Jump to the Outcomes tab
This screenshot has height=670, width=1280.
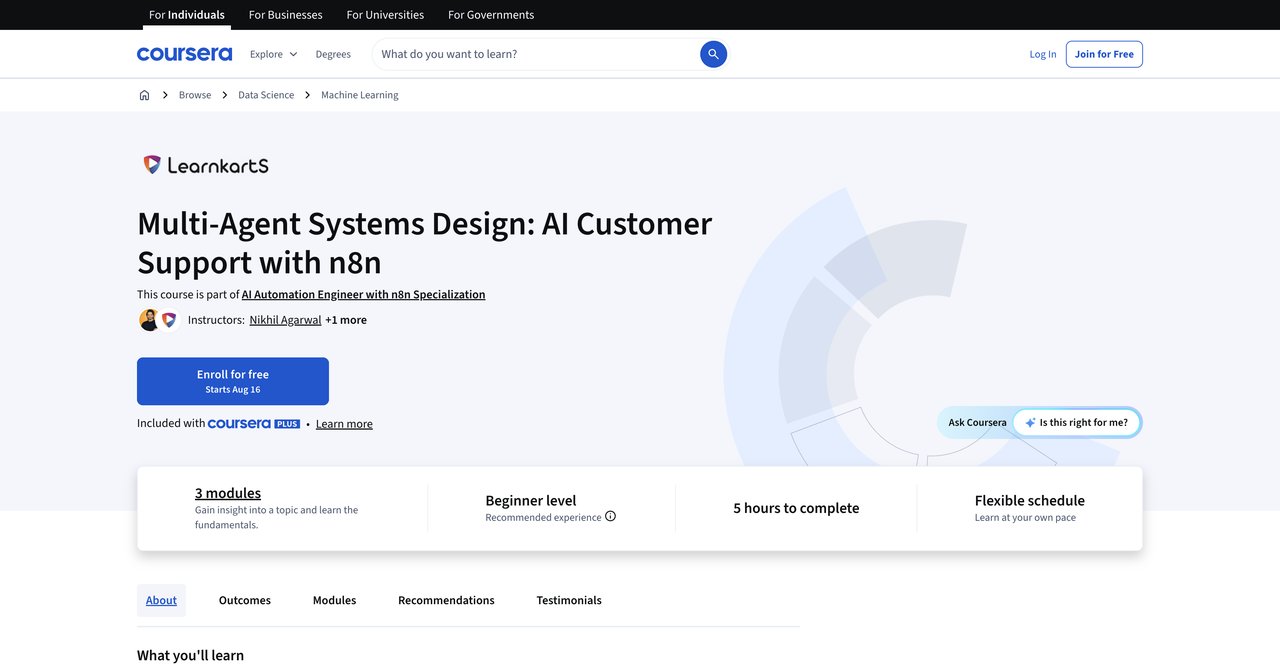coord(245,600)
